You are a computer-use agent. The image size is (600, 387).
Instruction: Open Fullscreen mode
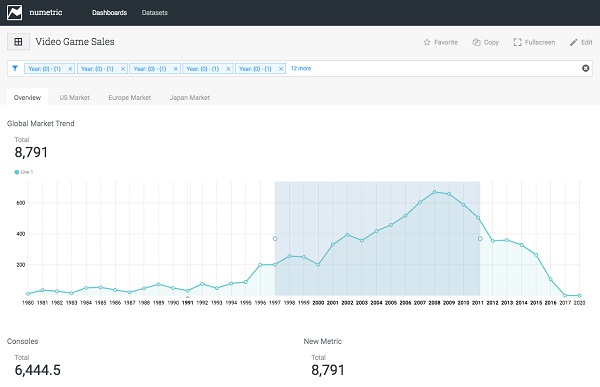pos(534,42)
